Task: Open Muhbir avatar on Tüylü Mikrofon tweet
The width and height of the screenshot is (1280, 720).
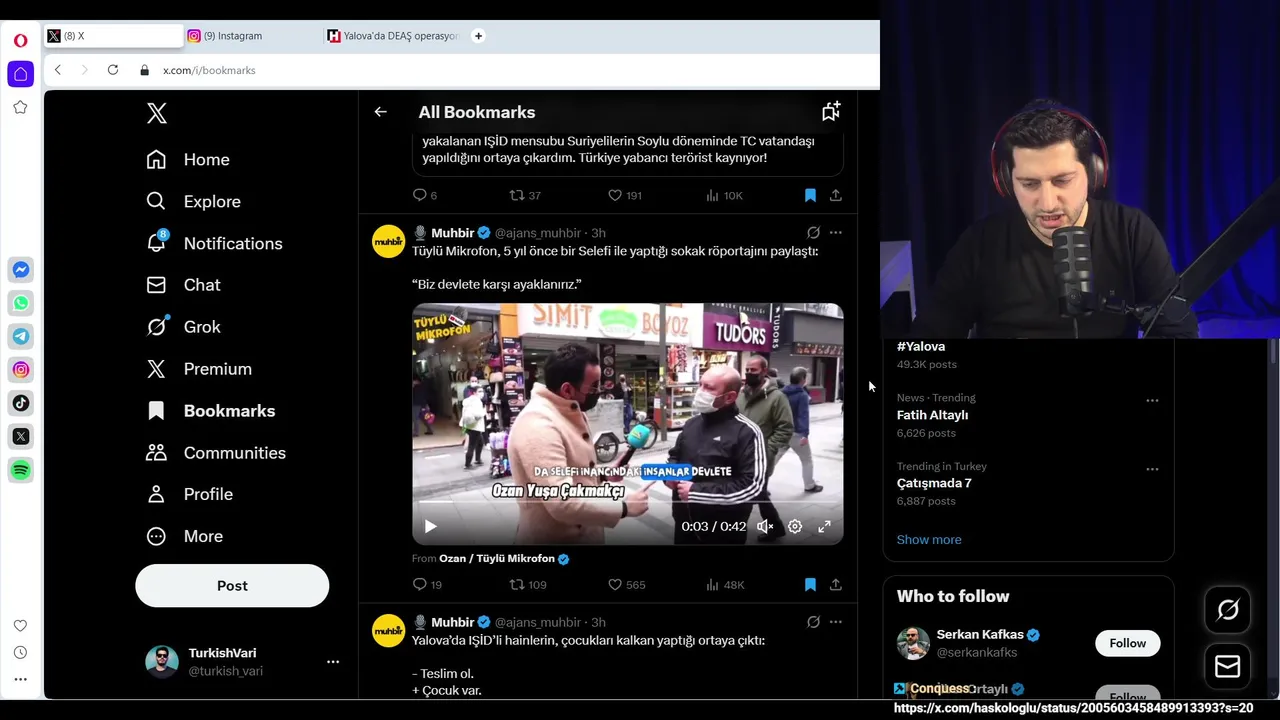Action: point(388,241)
